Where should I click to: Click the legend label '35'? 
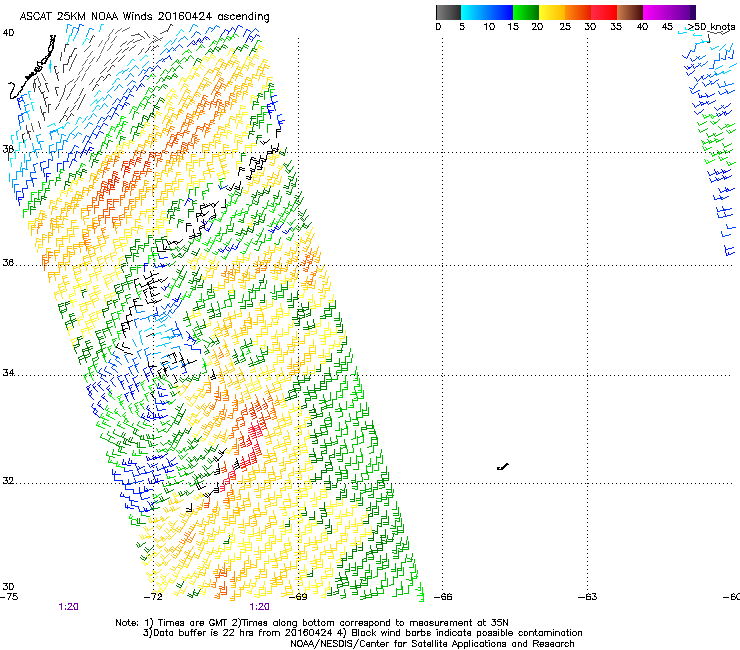[x=616, y=26]
